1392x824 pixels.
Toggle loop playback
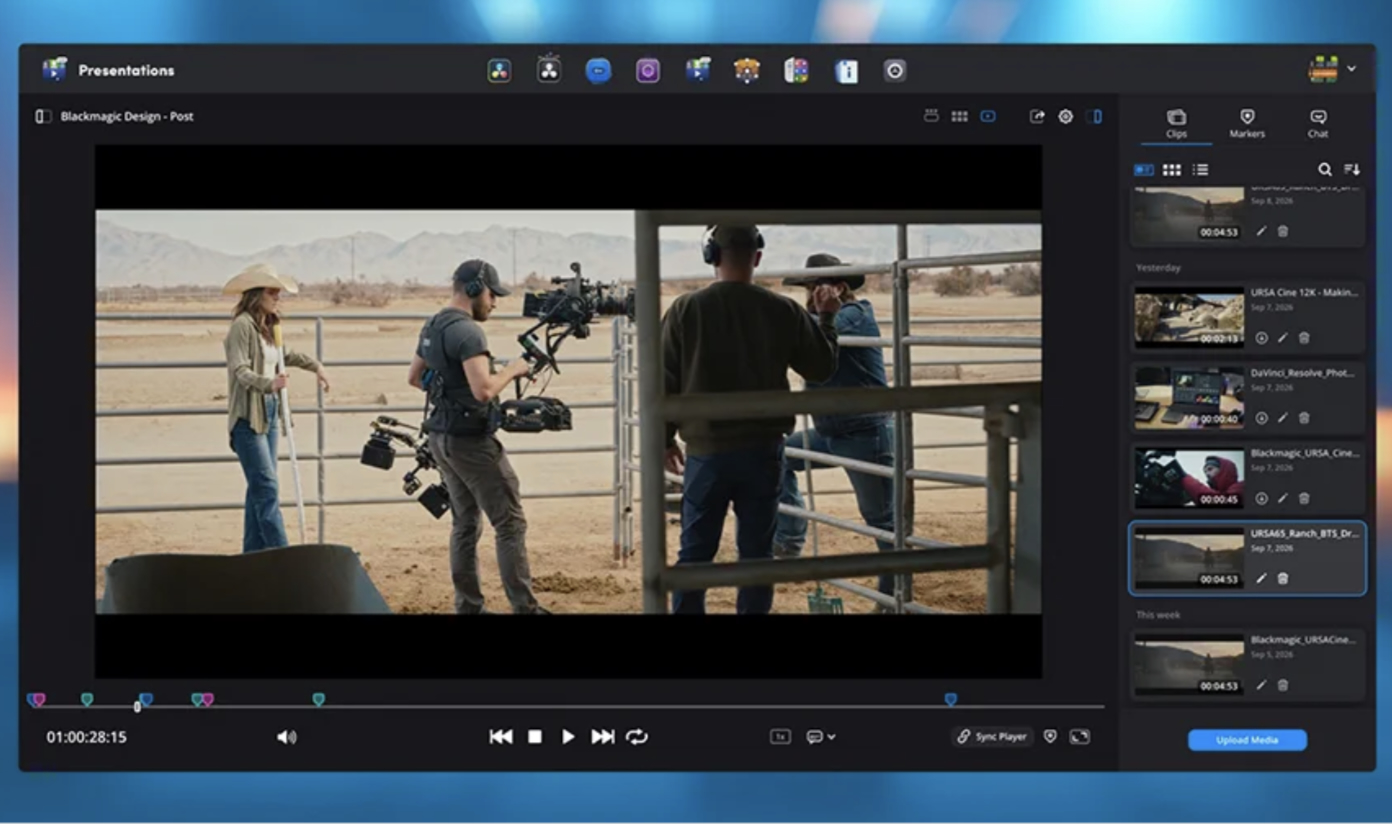637,737
